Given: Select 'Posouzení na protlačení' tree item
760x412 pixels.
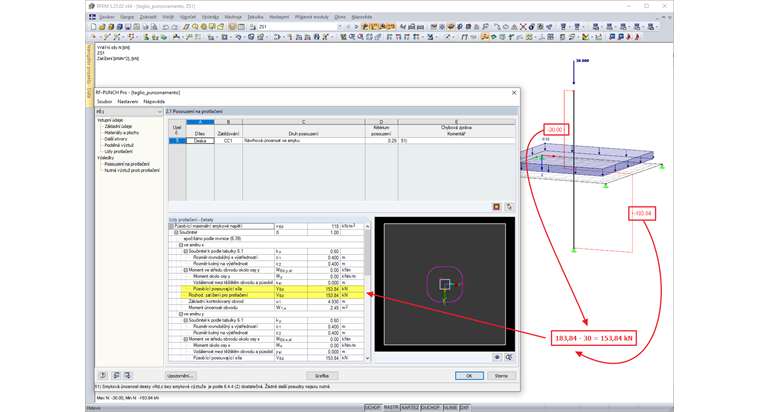Looking at the screenshot, I should (x=127, y=164).
